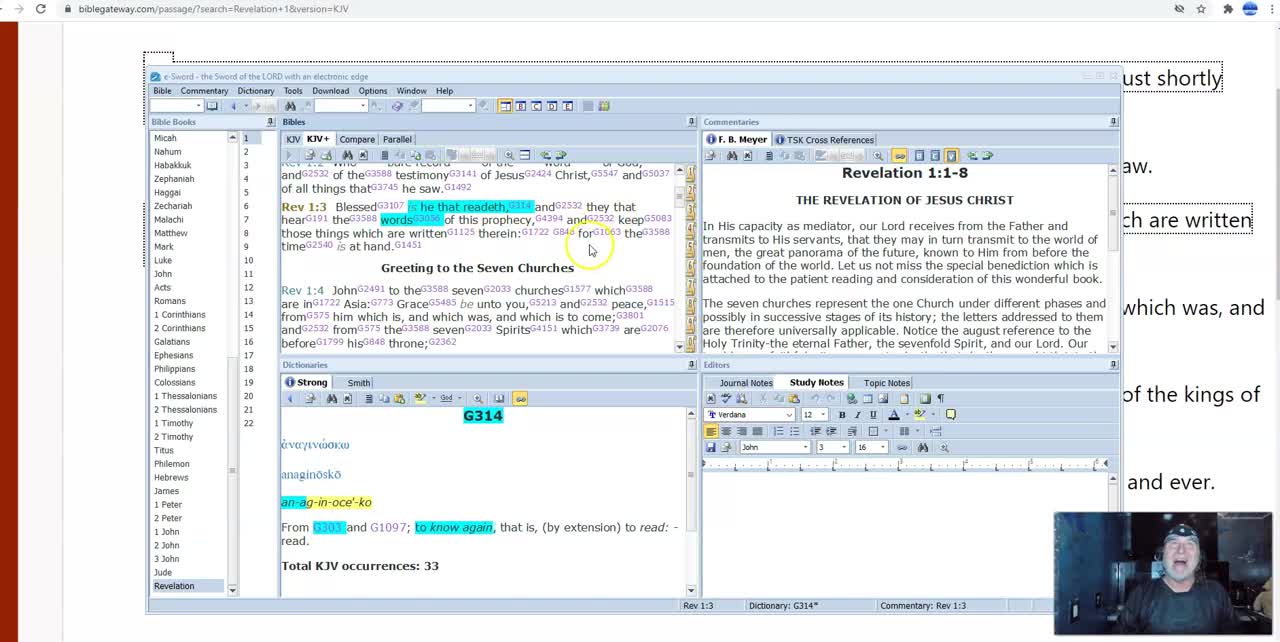Image resolution: width=1280 pixels, height=642 pixels.
Task: Open the Tools menu
Action: tap(293, 91)
